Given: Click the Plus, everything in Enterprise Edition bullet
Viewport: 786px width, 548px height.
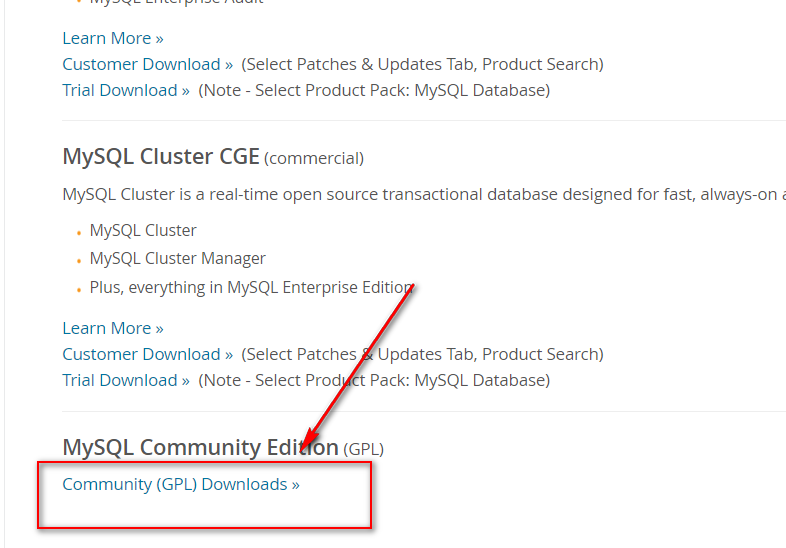Looking at the screenshot, I should [x=251, y=287].
